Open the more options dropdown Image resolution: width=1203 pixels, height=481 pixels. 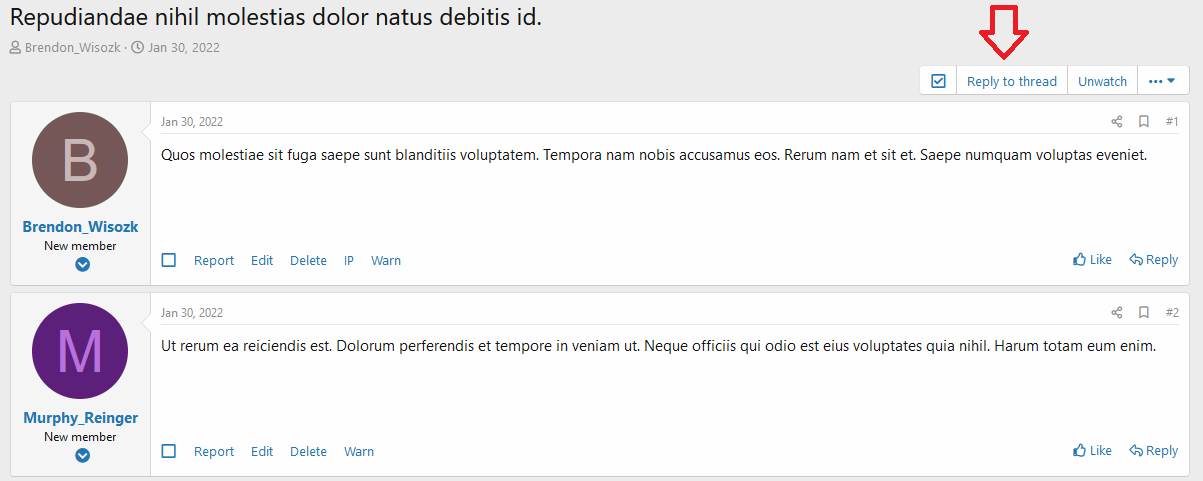click(1161, 81)
